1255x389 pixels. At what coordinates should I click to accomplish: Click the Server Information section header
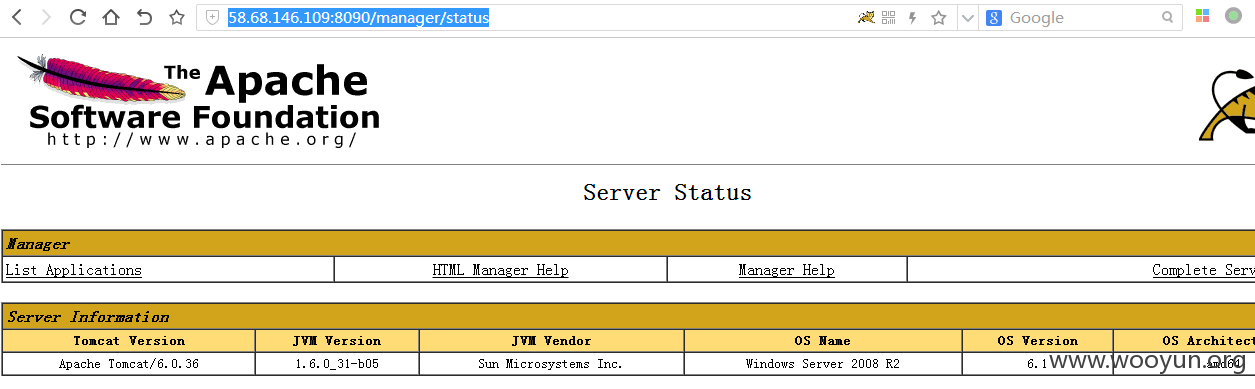pos(628,317)
